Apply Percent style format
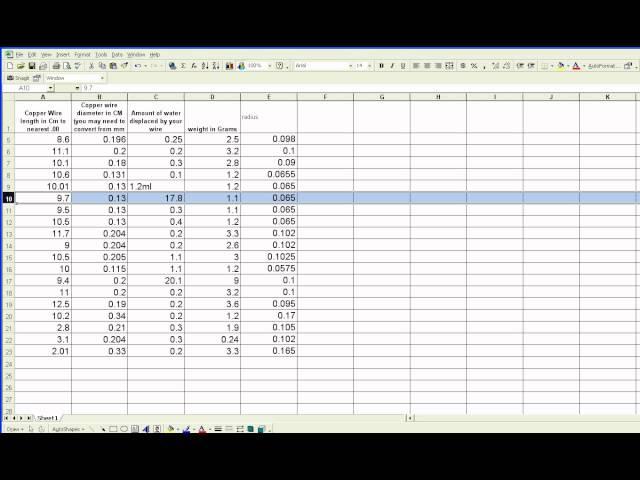 coord(474,66)
